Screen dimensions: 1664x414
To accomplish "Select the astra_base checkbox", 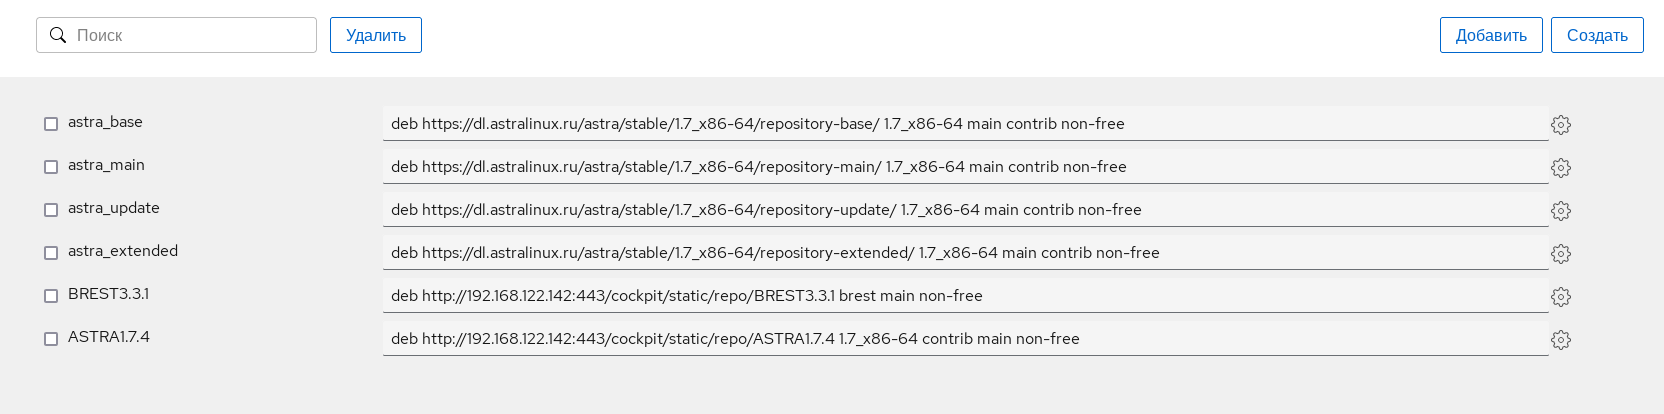I will pyautogui.click(x=51, y=124).
